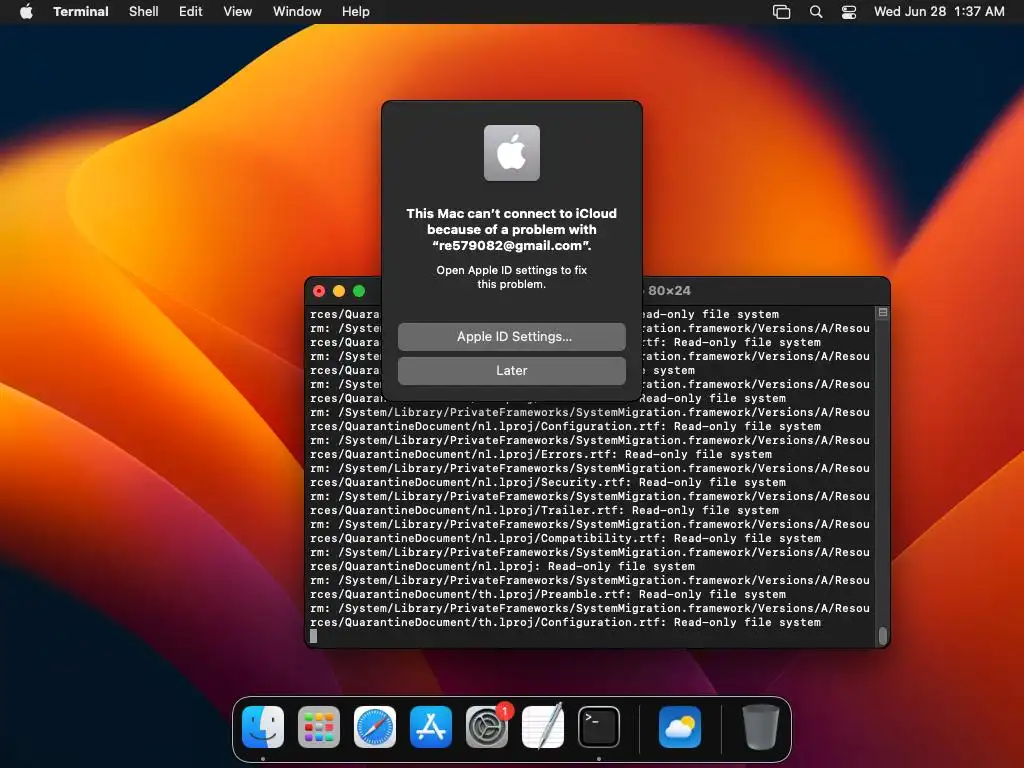Click the Apple ID Settings… button
The image size is (1024, 768).
[511, 336]
